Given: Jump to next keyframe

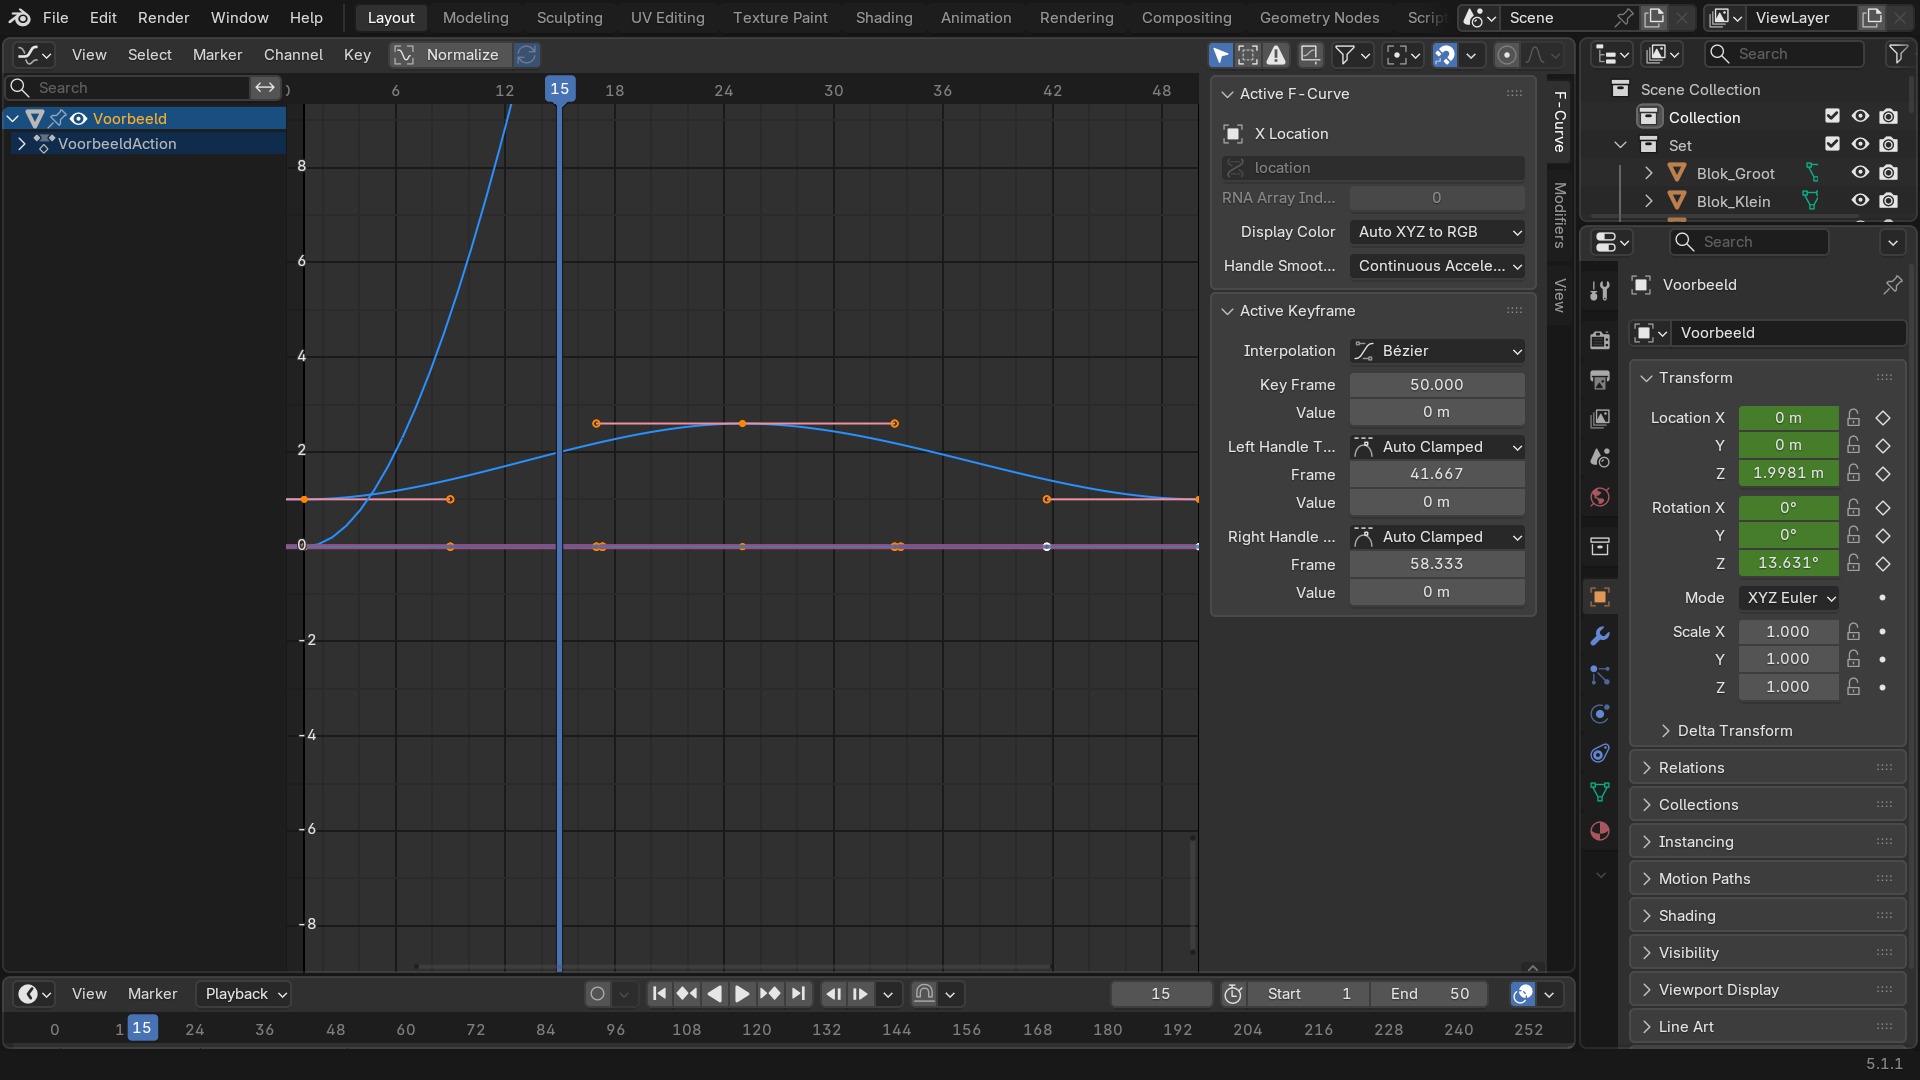Looking at the screenshot, I should coord(770,993).
